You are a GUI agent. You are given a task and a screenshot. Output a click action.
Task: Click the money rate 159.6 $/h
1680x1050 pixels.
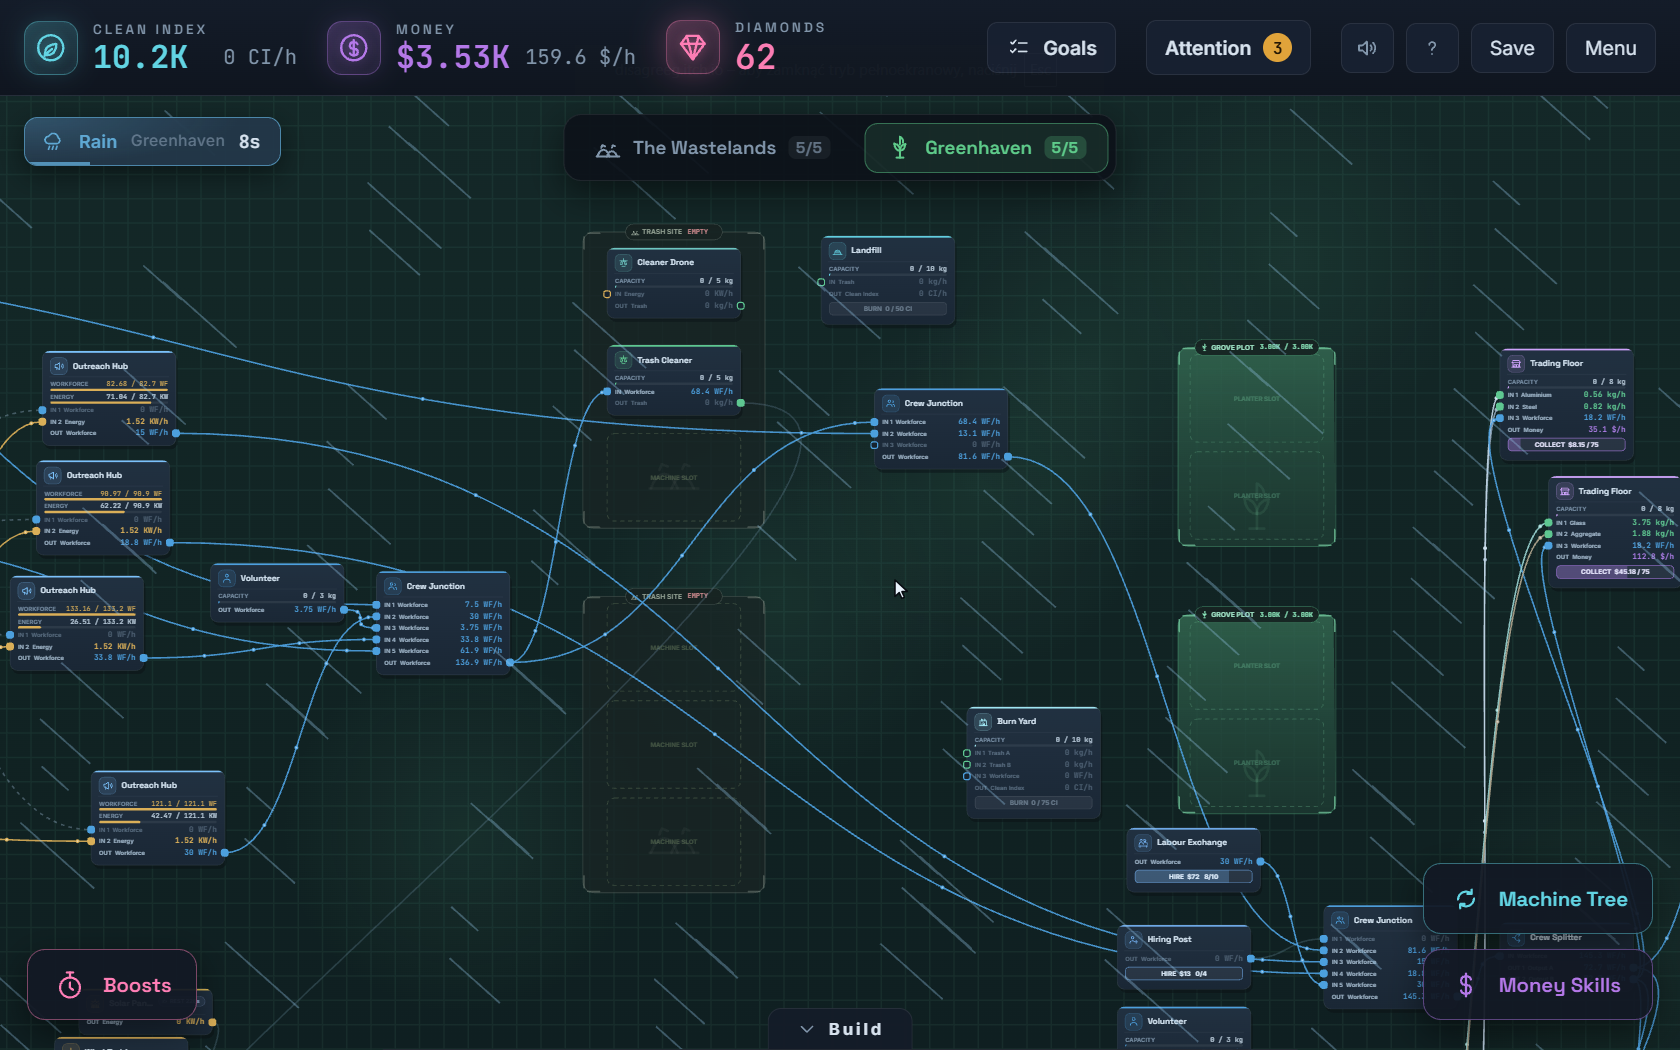tap(580, 57)
